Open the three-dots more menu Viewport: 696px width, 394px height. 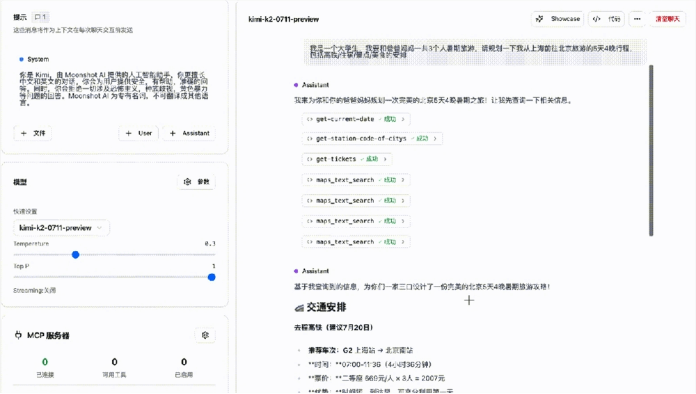point(637,19)
